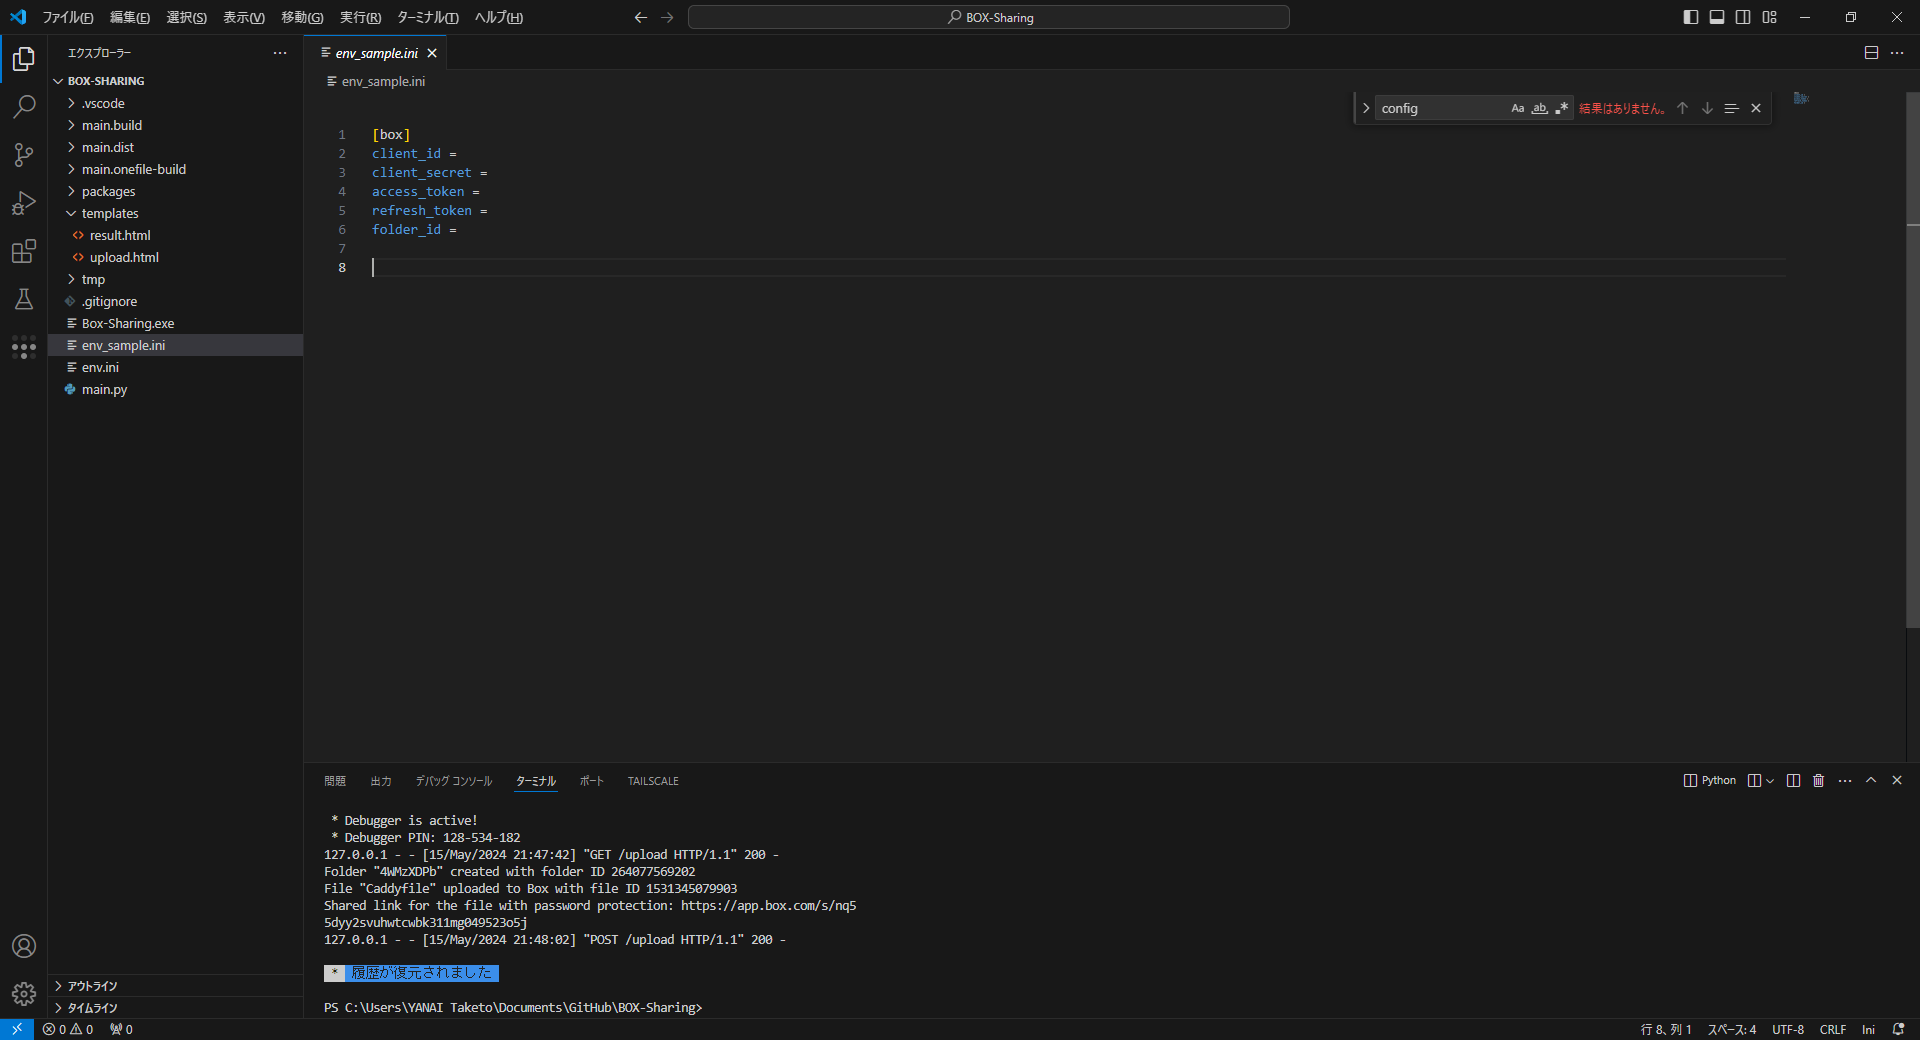Customize layout icon in title bar
Viewport: 1920px width, 1040px height.
[1770, 17]
